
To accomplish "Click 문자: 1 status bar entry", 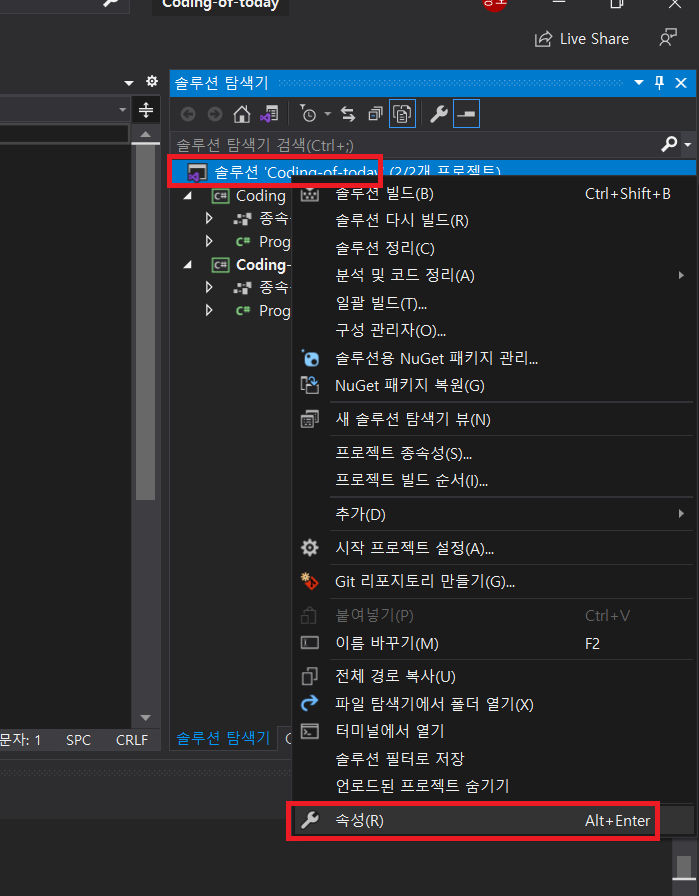I will point(21,740).
